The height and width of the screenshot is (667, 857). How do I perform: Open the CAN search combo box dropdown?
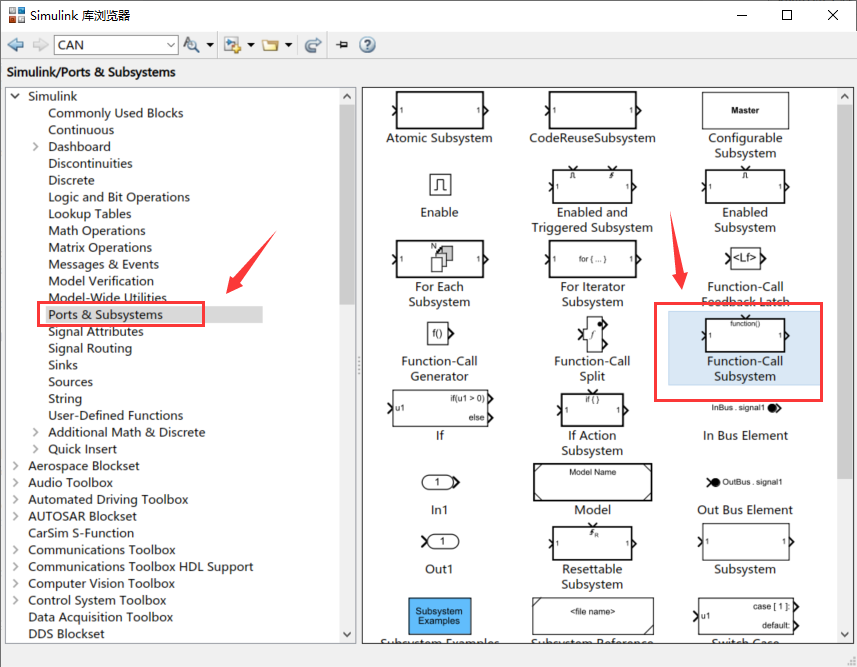pos(171,45)
